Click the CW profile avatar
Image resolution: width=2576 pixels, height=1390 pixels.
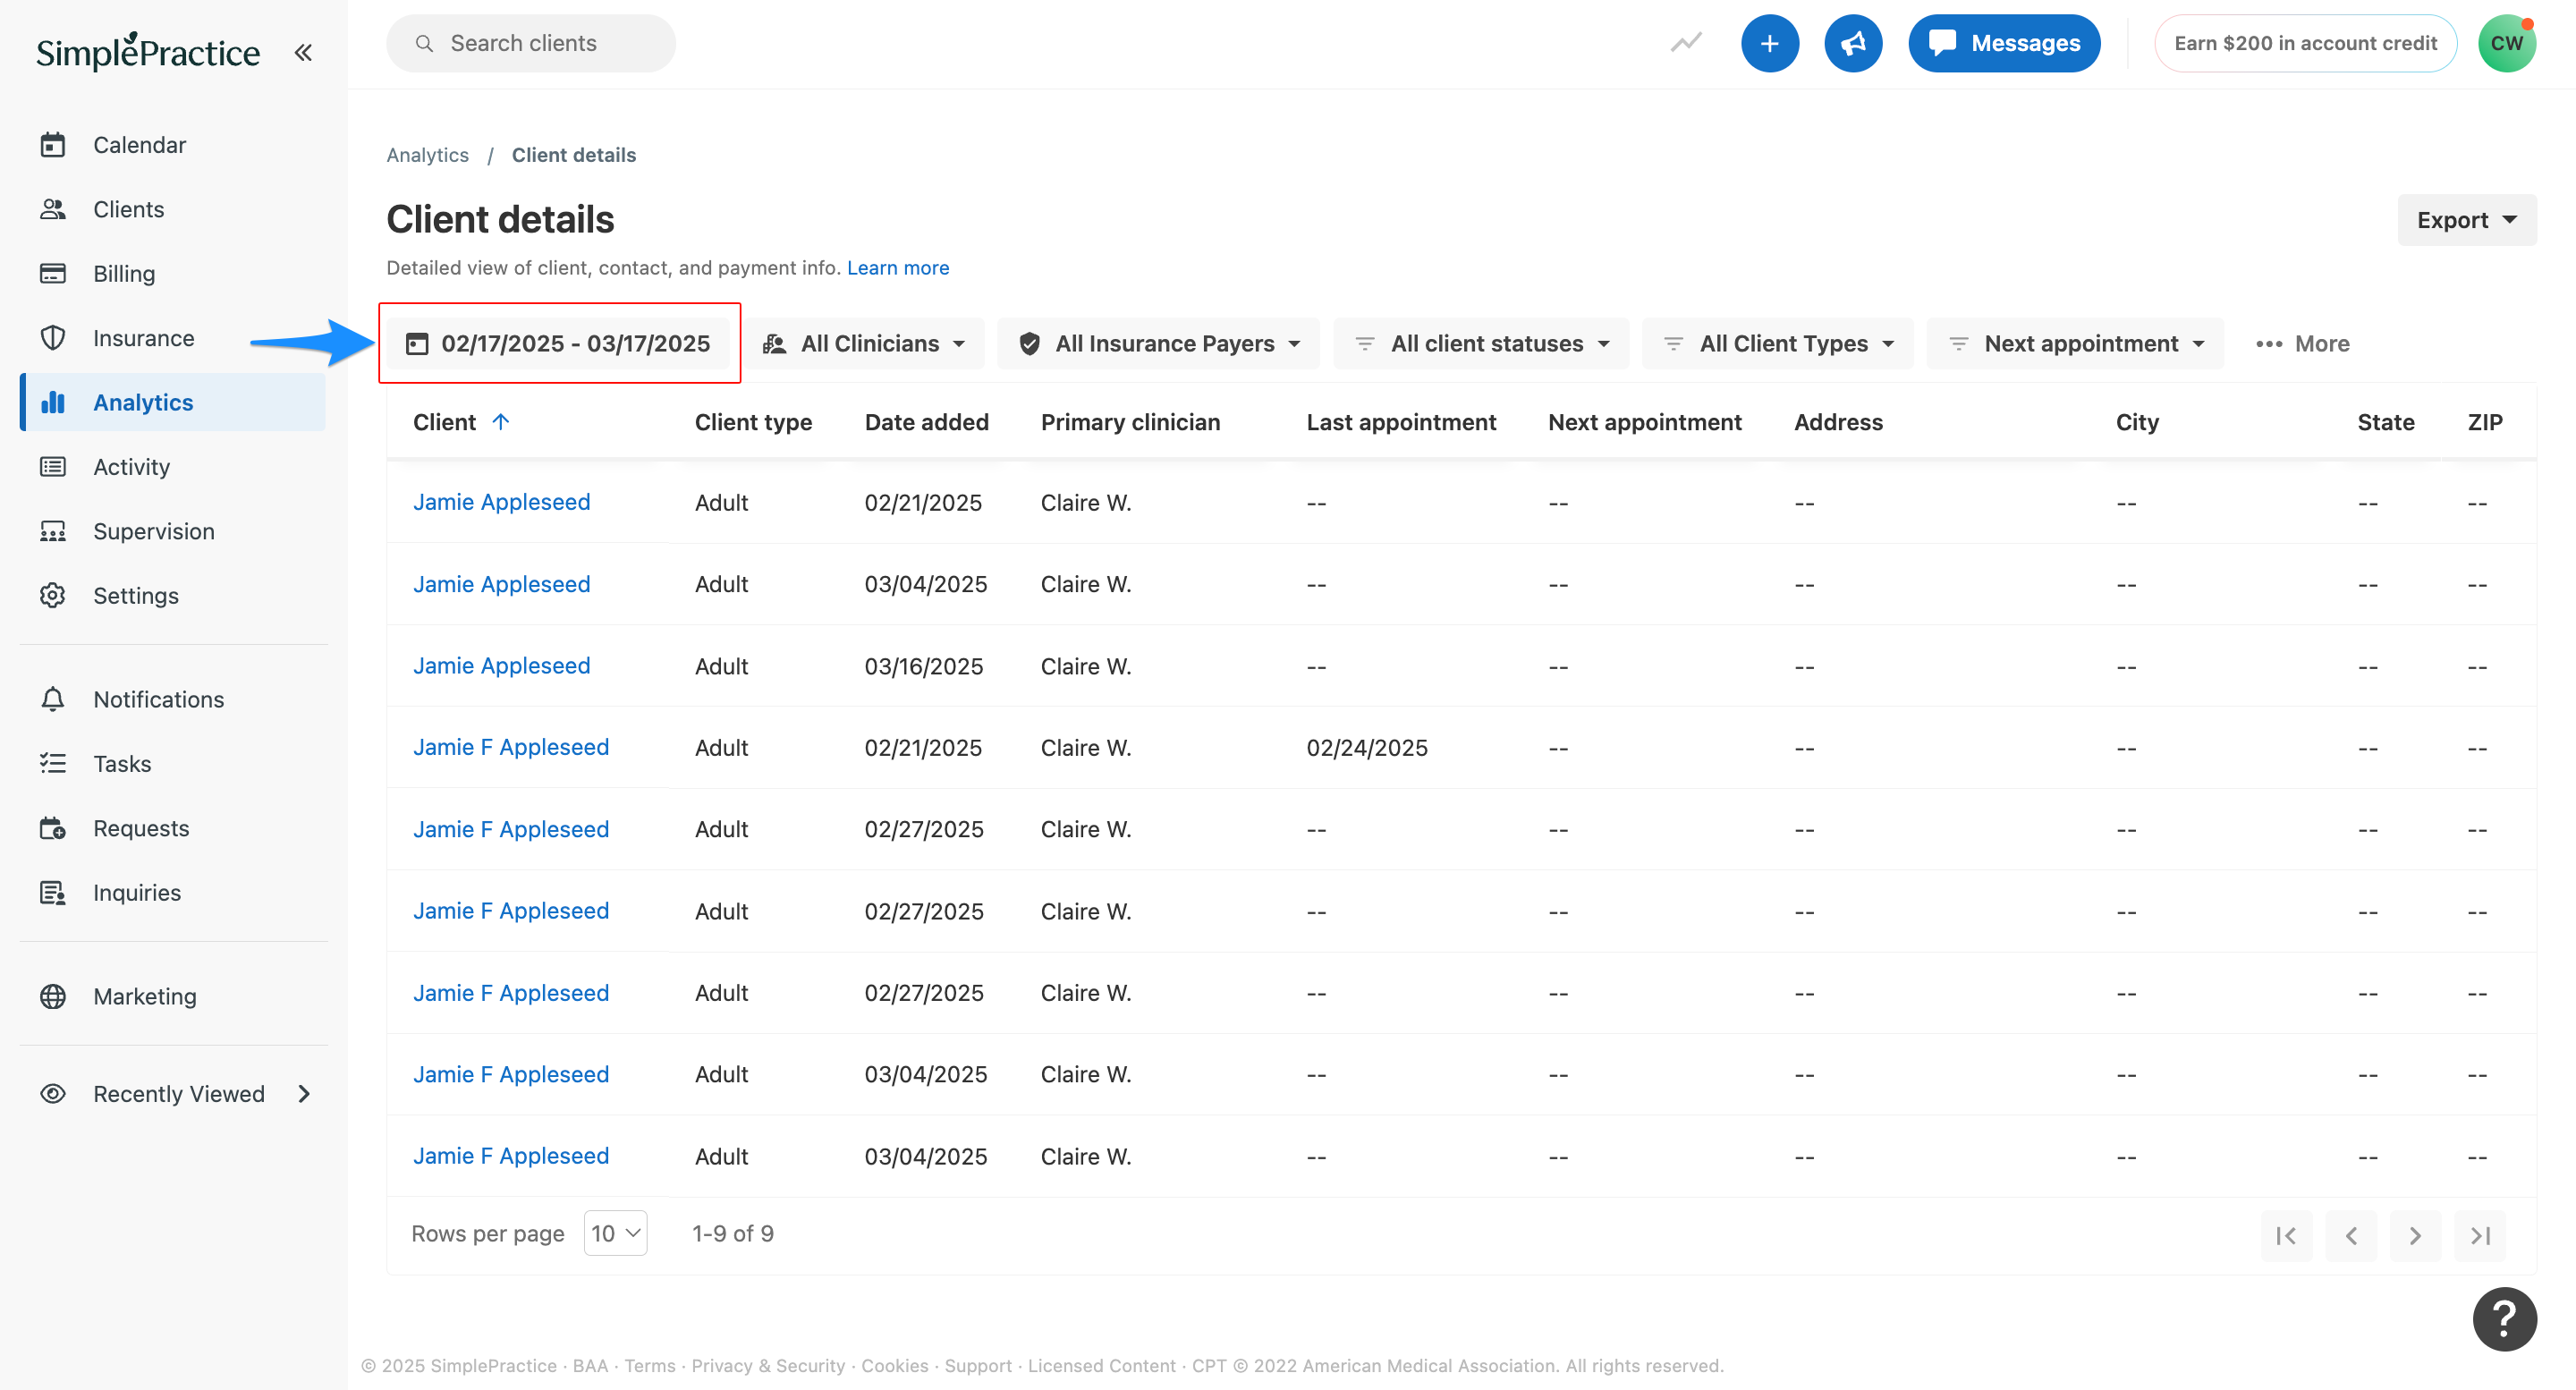(x=2506, y=43)
